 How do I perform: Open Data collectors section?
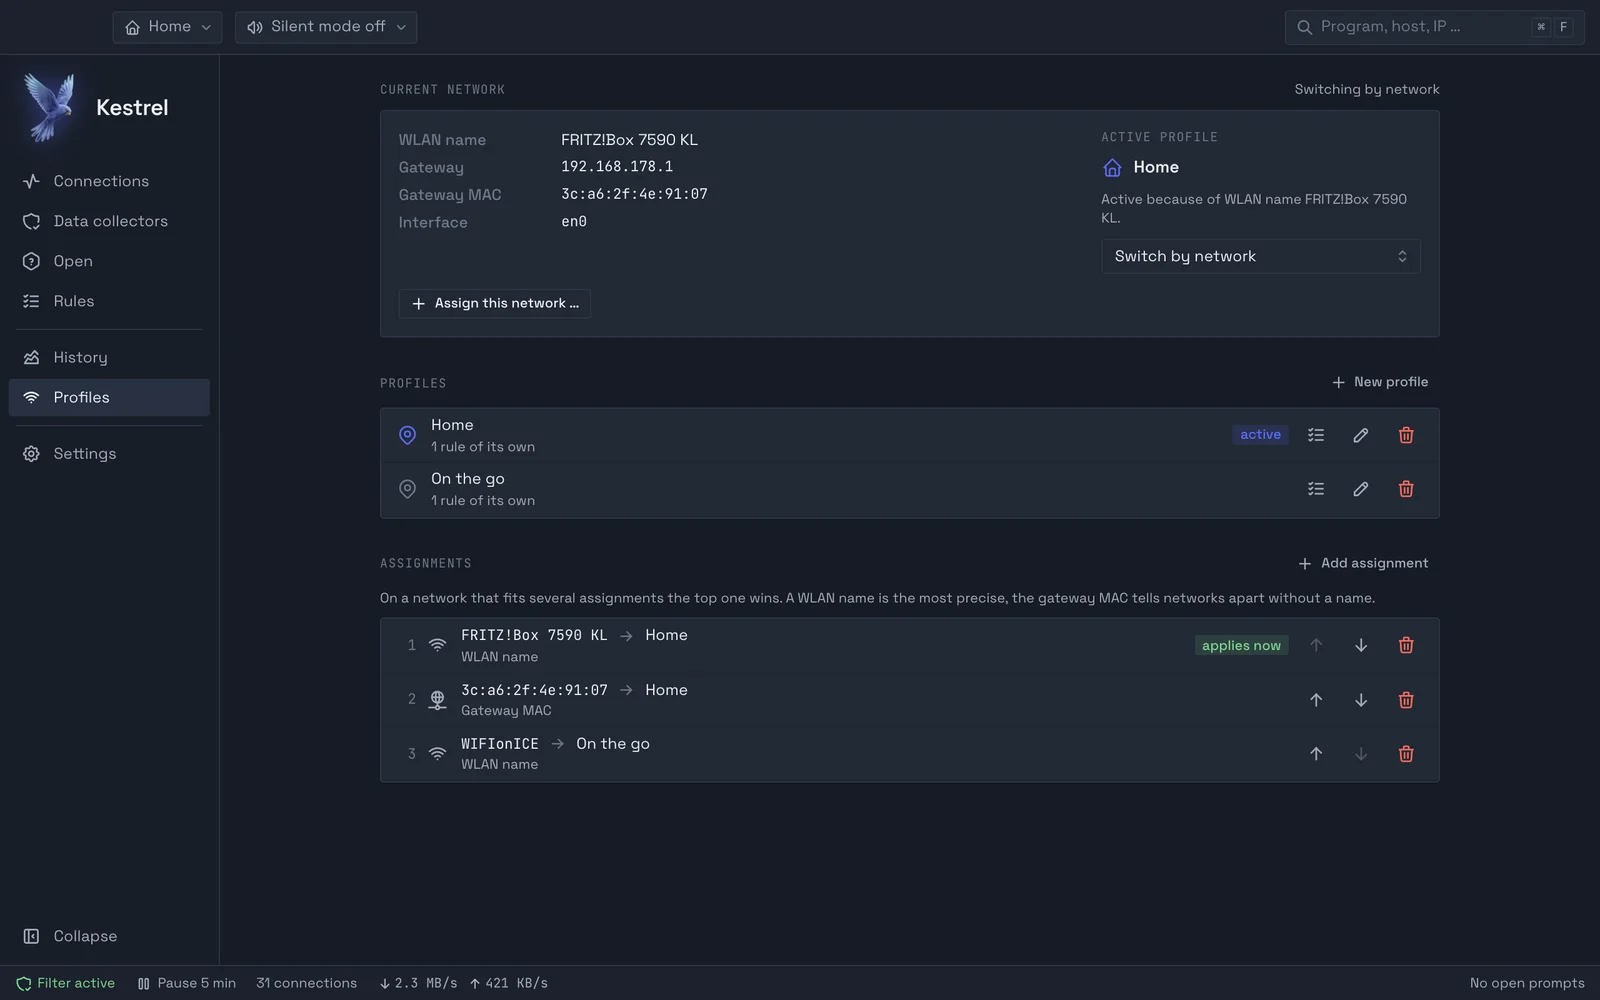point(109,221)
